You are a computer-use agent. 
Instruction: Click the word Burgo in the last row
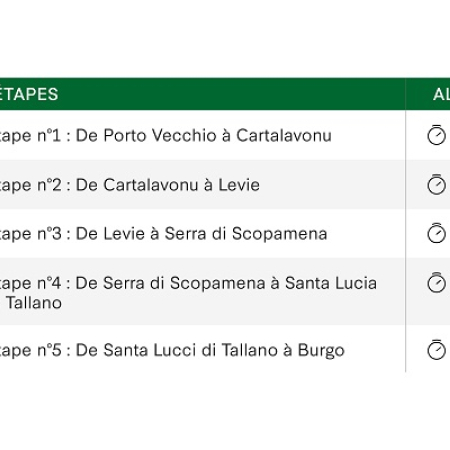[x=321, y=351]
